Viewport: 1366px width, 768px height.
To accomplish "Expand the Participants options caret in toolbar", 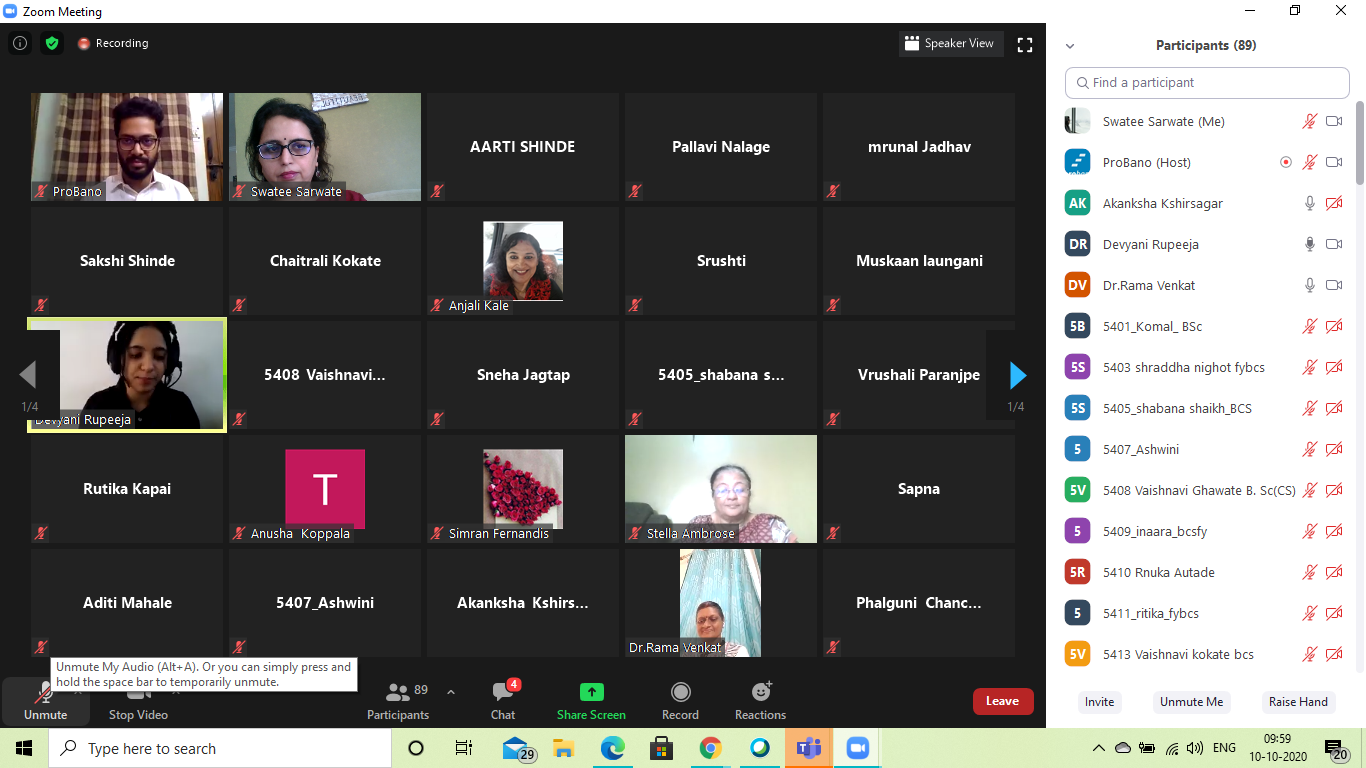I will pyautogui.click(x=451, y=692).
